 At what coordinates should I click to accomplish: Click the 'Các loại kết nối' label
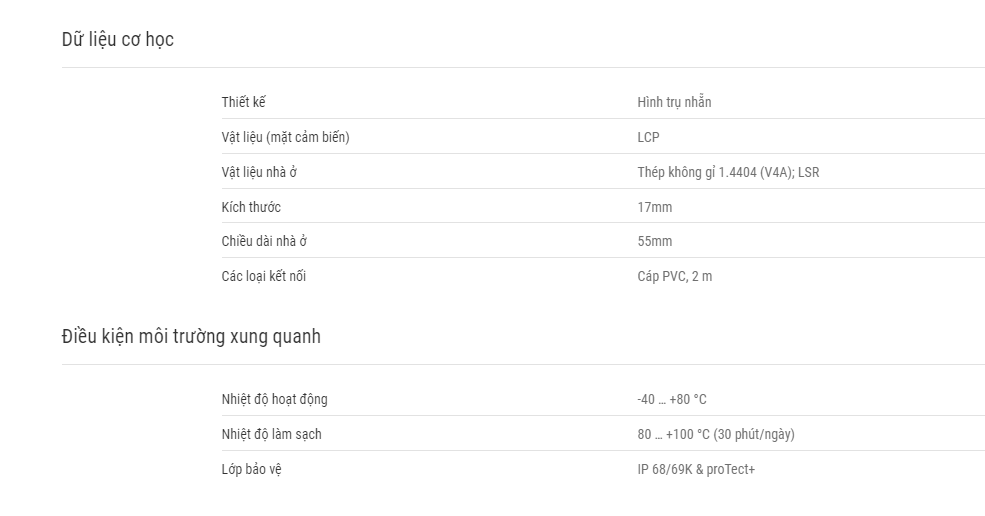263,276
